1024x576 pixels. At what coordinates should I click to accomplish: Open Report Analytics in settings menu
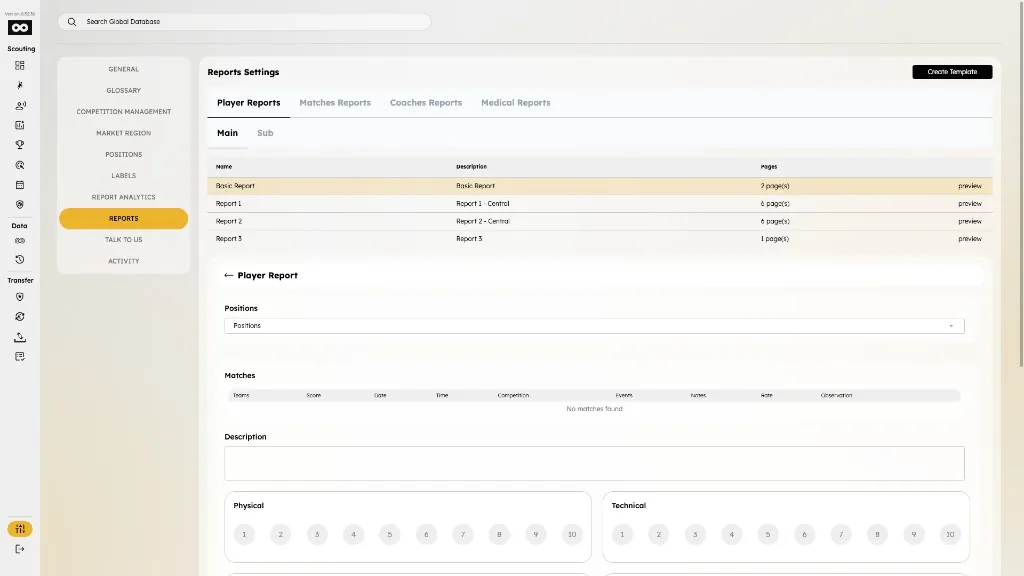point(123,197)
